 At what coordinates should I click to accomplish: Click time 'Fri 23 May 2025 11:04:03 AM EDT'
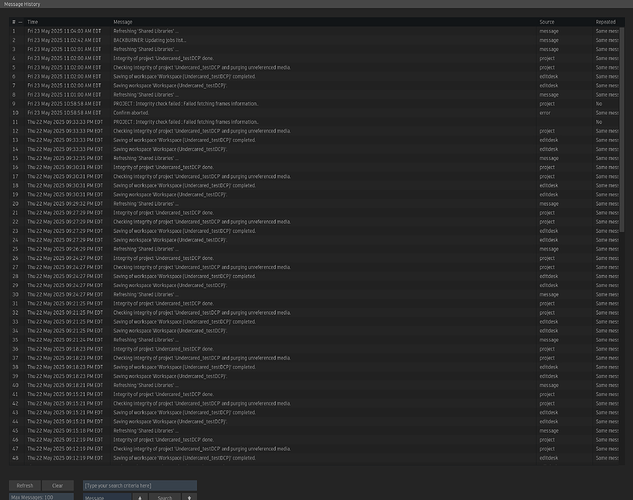[x=64, y=31]
